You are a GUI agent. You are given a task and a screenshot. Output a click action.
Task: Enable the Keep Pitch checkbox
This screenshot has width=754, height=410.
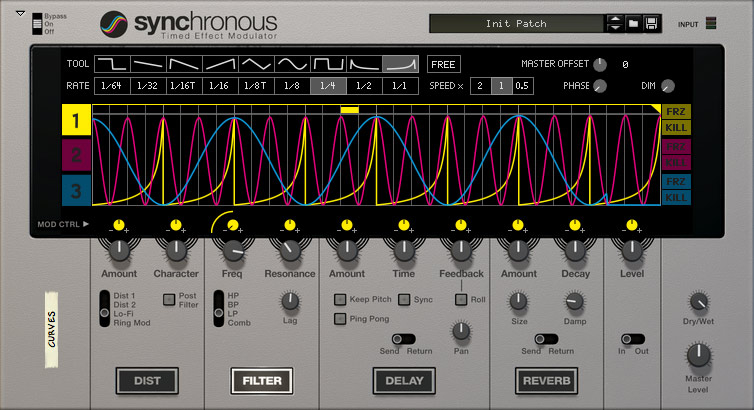pos(341,299)
